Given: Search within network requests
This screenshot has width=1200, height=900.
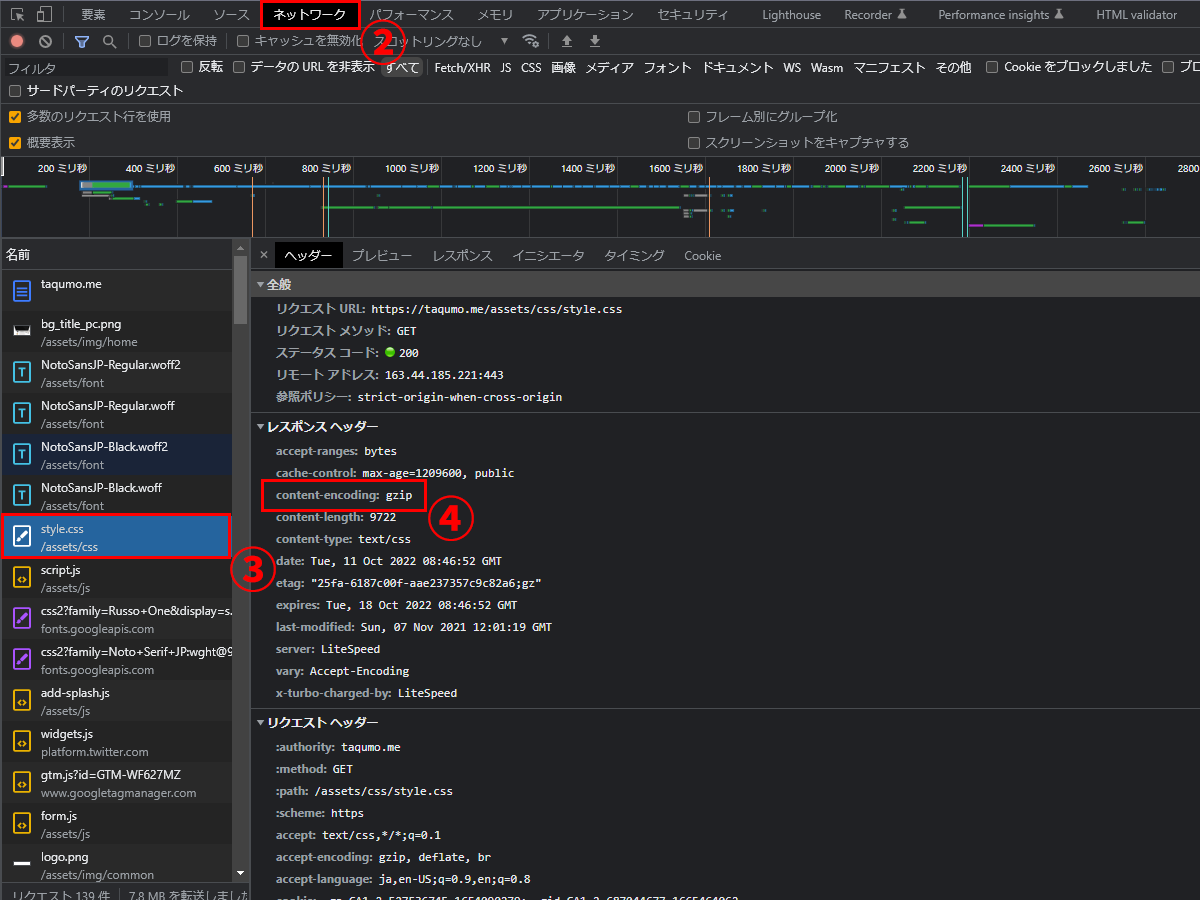Looking at the screenshot, I should (108, 41).
